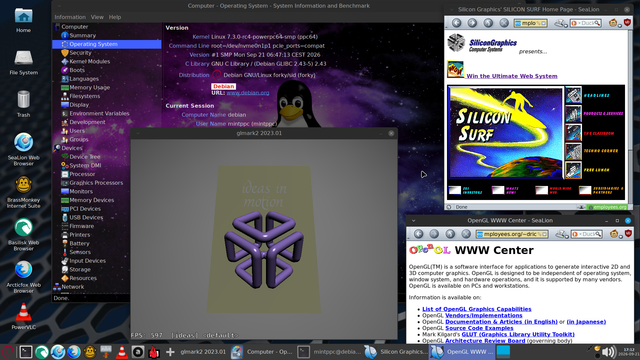The image size is (640, 360).
Task: Open the Help menu
Action: click(115, 17)
